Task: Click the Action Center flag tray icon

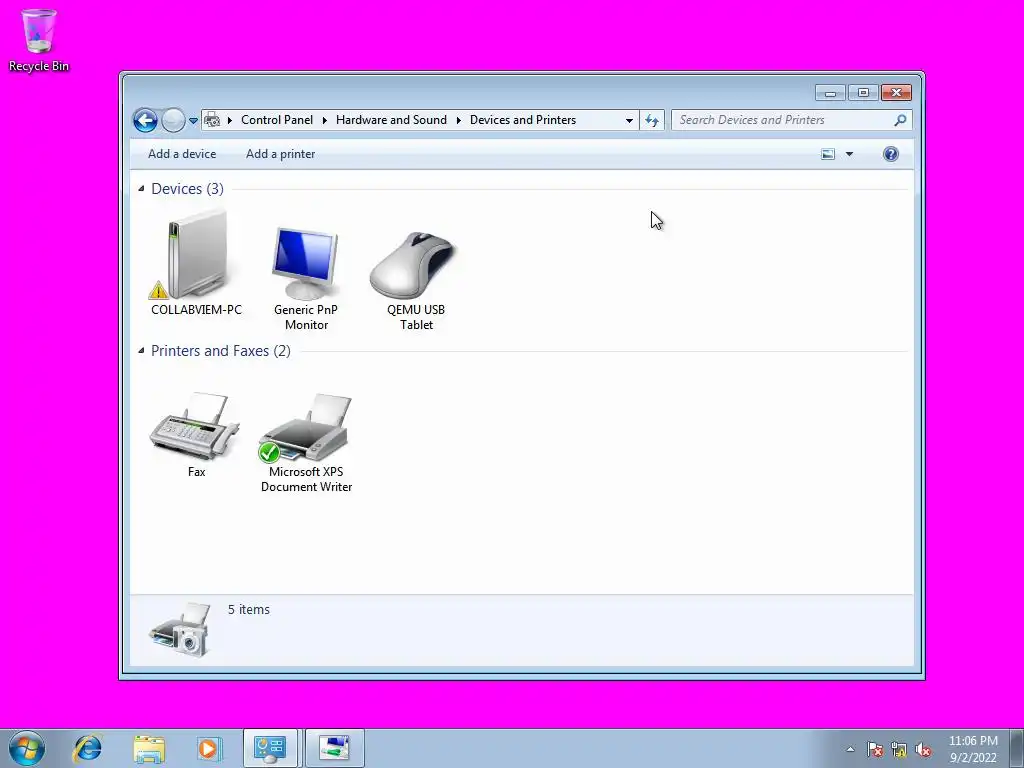Action: [x=874, y=749]
